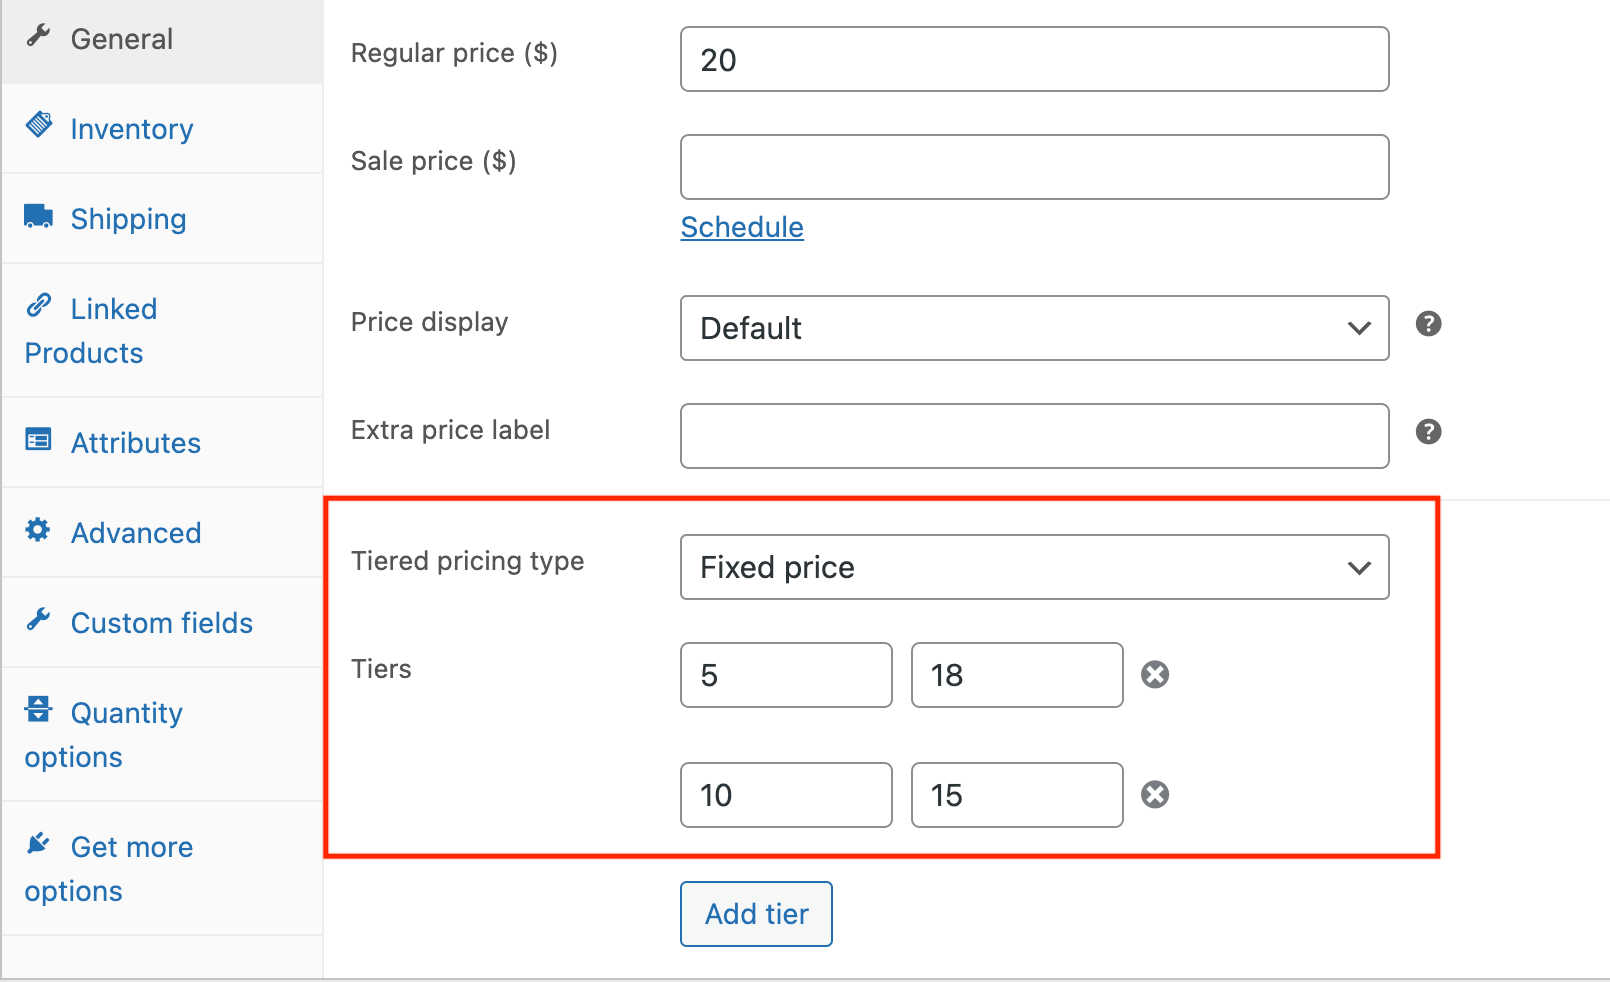Screen dimensions: 1610x982
Task: Switch to the General tab
Action: (x=122, y=40)
